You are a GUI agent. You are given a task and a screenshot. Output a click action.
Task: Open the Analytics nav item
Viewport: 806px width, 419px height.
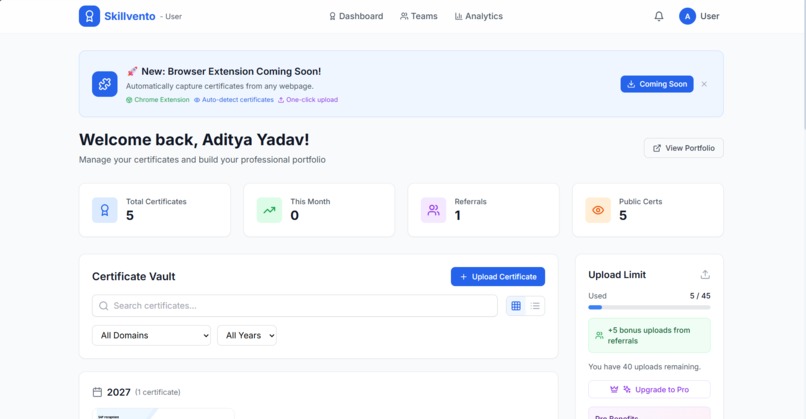coord(479,16)
